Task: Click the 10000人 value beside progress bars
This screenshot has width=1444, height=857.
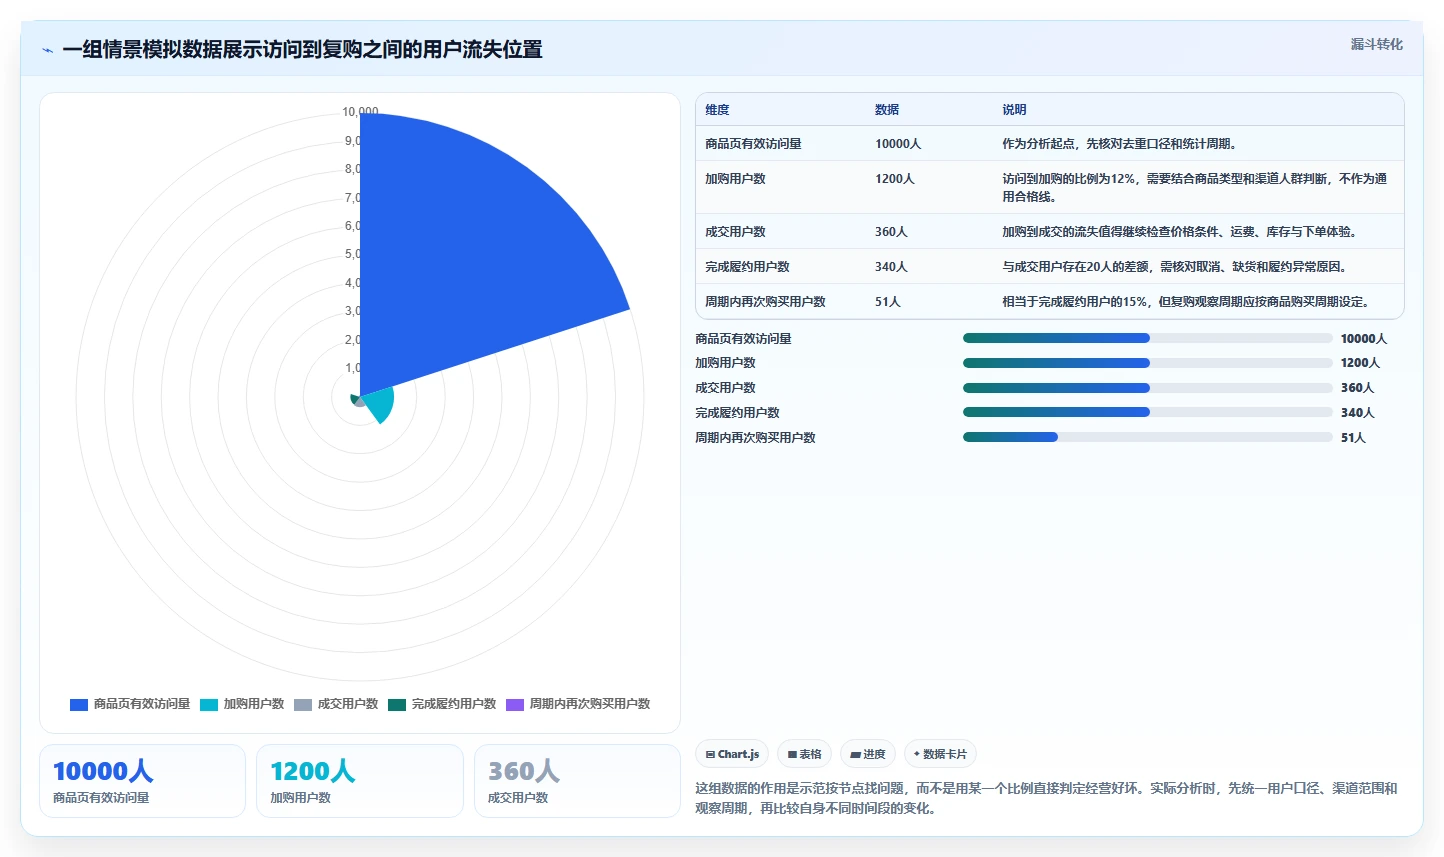Action: click(x=1364, y=339)
